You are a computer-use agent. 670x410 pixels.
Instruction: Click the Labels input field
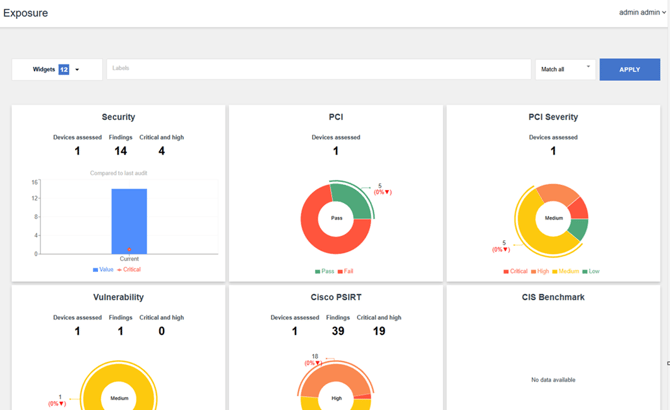(x=318, y=69)
